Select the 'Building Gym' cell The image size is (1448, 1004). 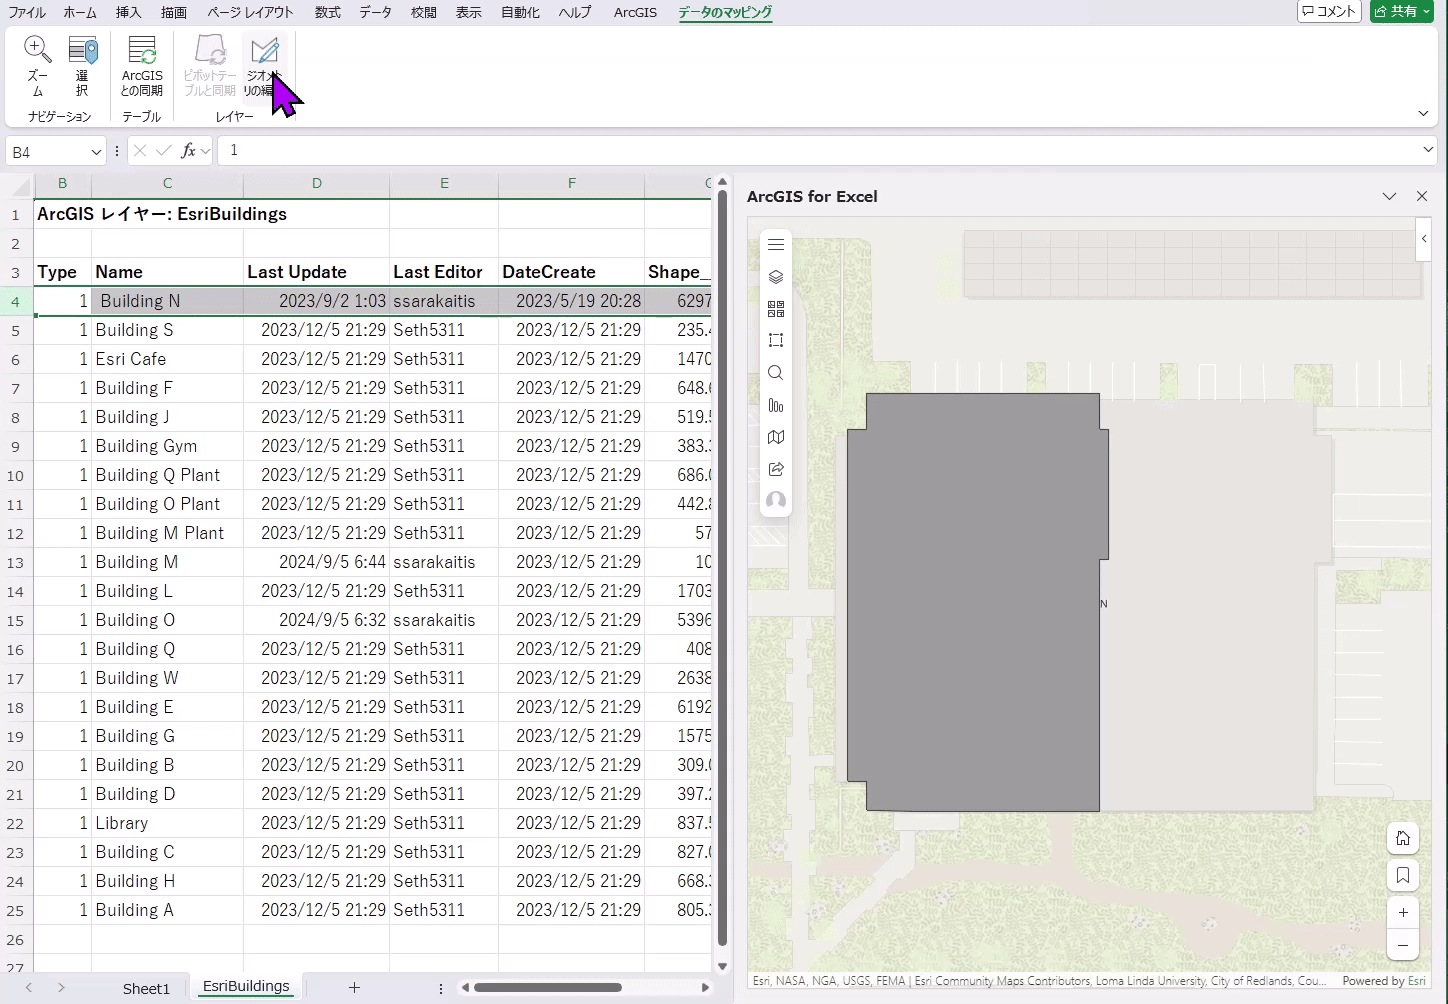[x=167, y=446]
